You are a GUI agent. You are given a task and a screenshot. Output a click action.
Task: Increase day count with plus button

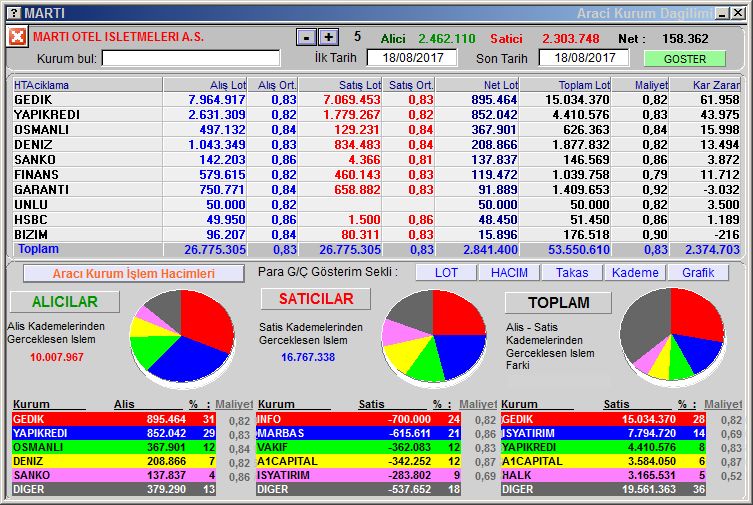[x=328, y=37]
